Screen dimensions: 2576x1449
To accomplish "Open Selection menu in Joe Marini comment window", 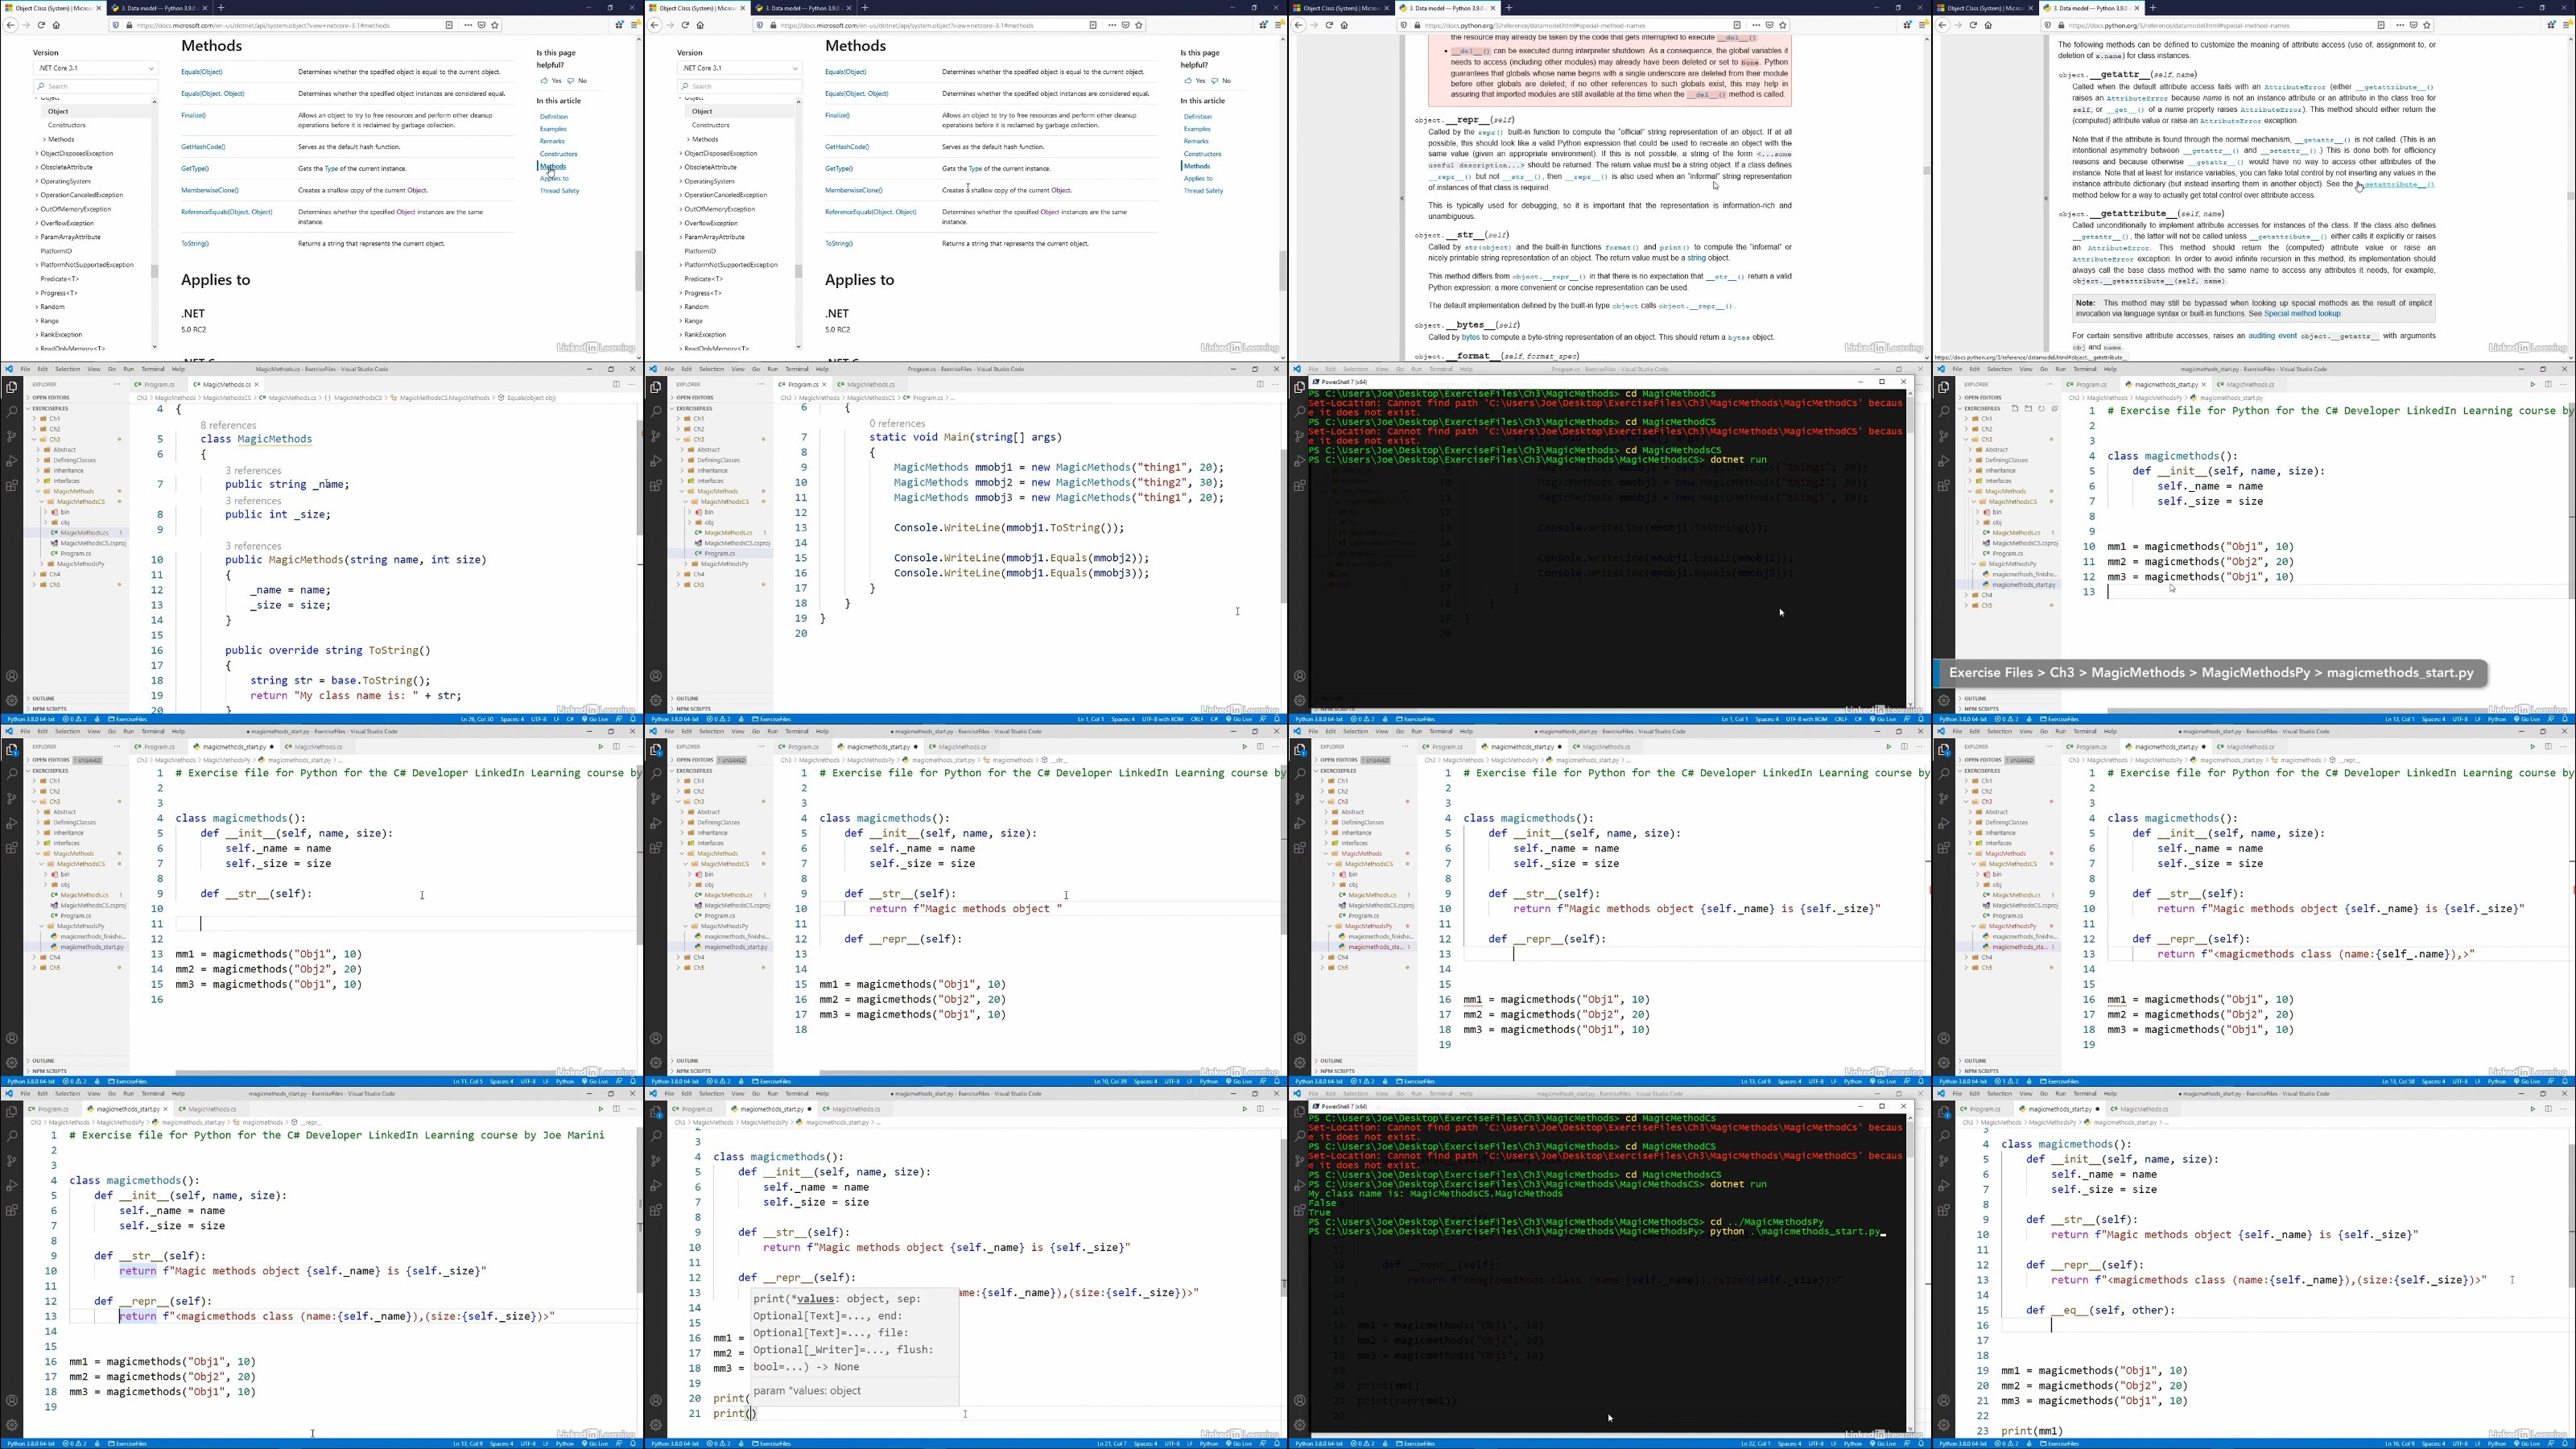I will pyautogui.click(x=67, y=1093).
